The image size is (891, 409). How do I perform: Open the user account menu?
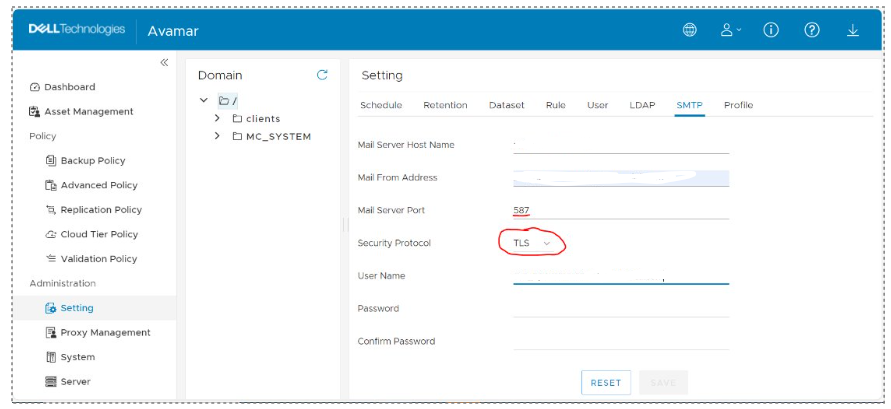[731, 30]
